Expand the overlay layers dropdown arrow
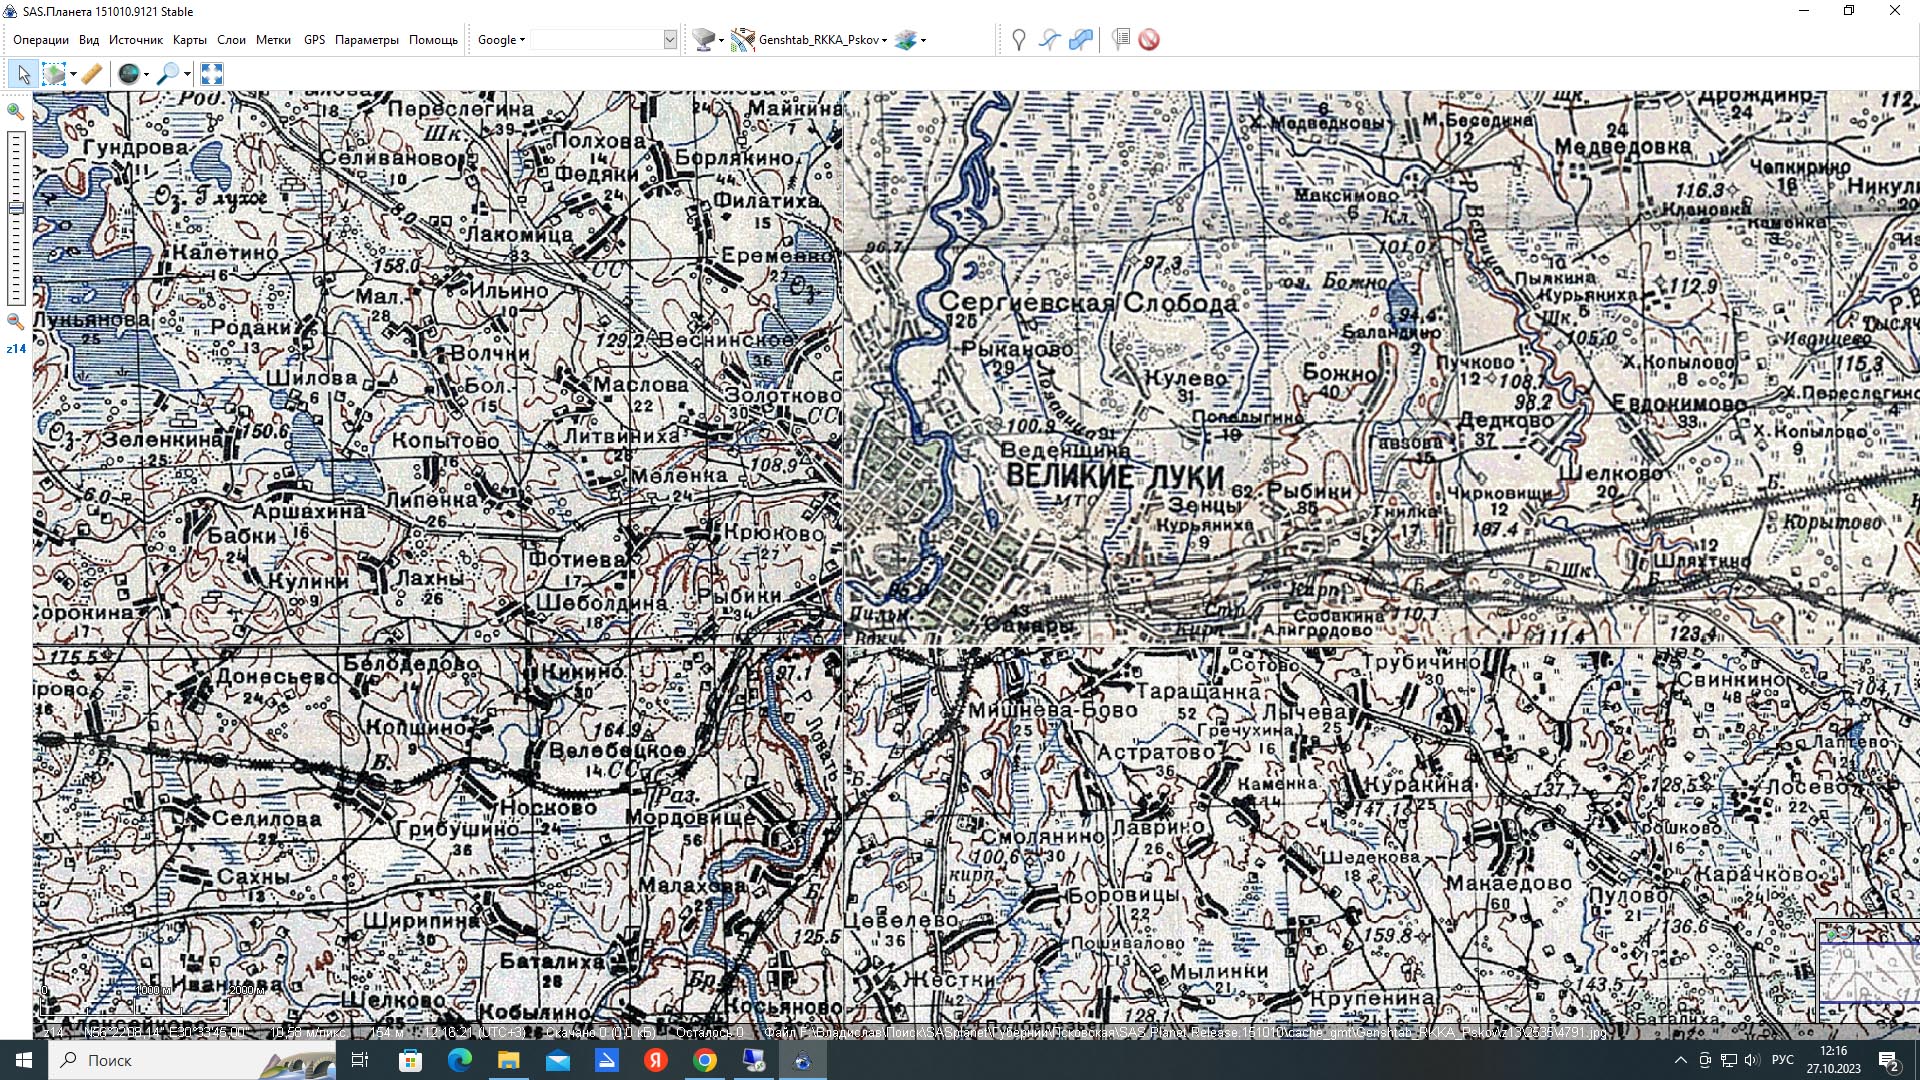 click(x=923, y=41)
